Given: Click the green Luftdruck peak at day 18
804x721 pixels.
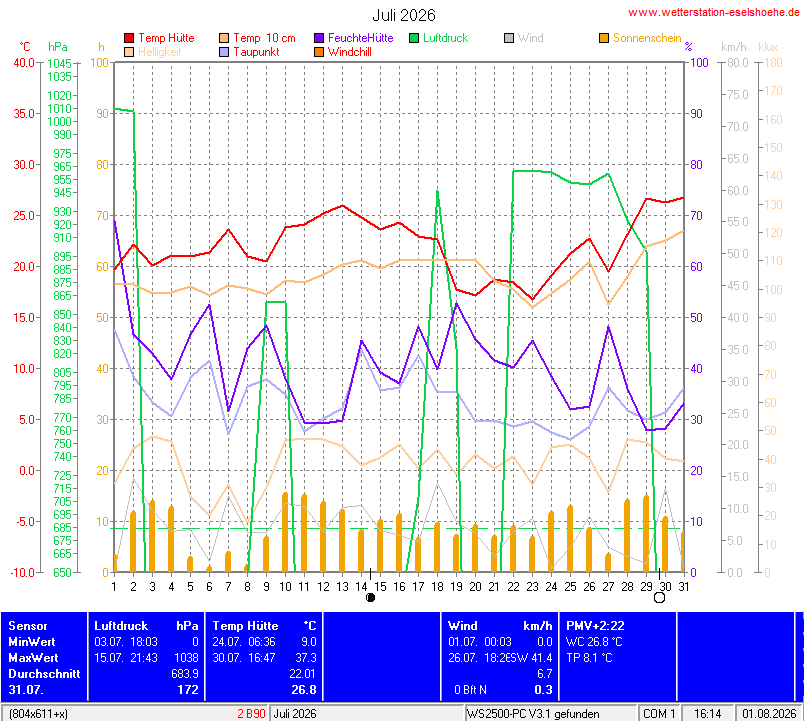Looking at the screenshot, I should coord(437,191).
